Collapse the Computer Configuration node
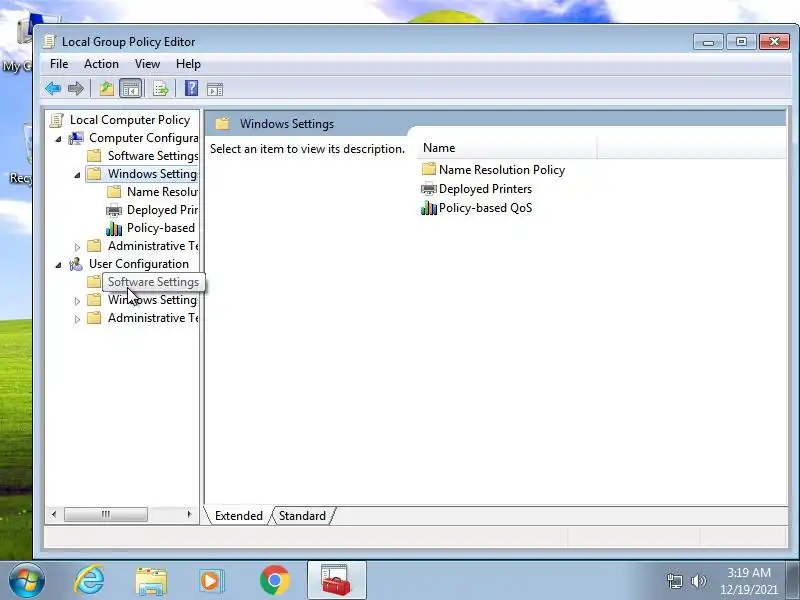 (58, 139)
